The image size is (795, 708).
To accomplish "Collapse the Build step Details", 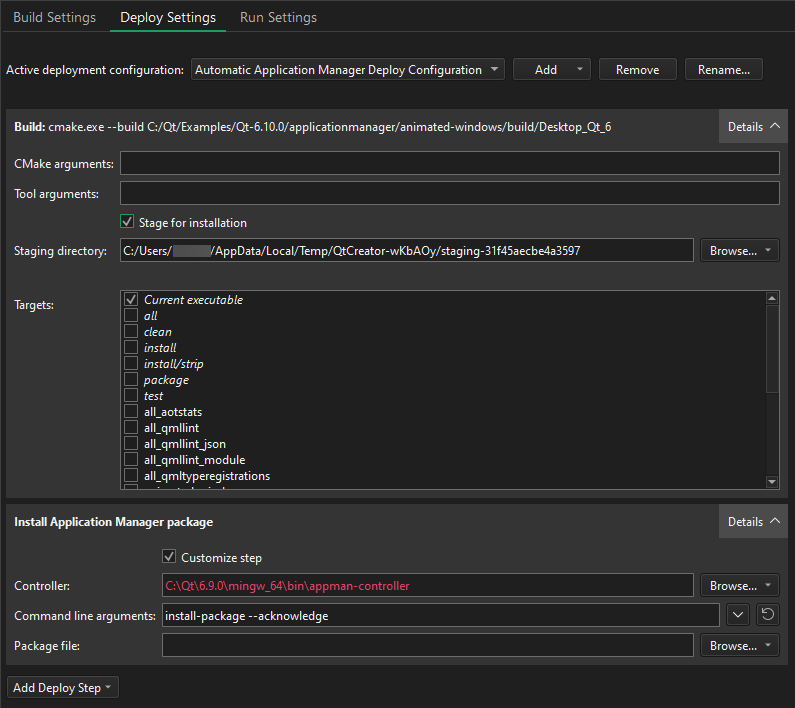I will 753,127.
